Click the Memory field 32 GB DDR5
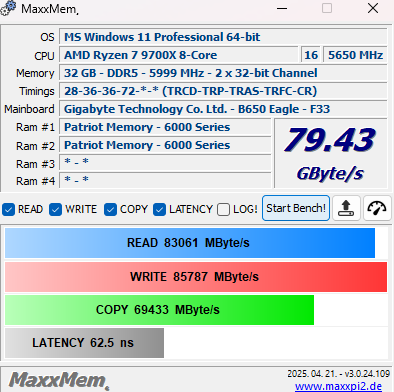The width and height of the screenshot is (394, 392). pos(223,73)
